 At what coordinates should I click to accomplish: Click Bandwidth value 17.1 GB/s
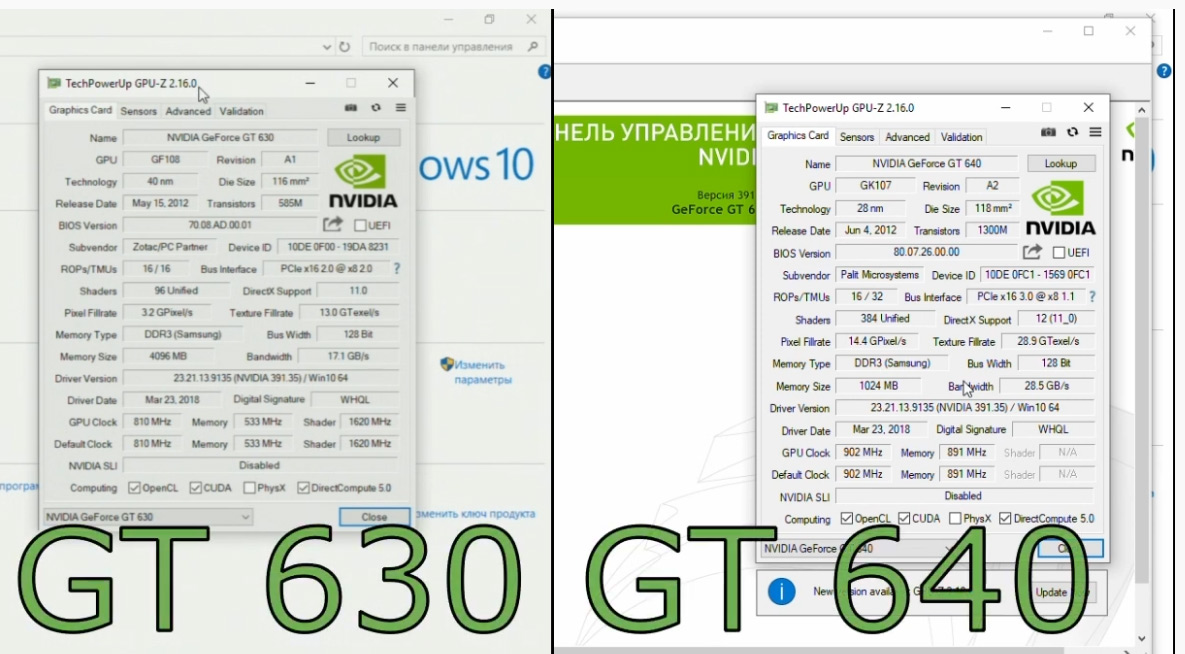coord(348,356)
